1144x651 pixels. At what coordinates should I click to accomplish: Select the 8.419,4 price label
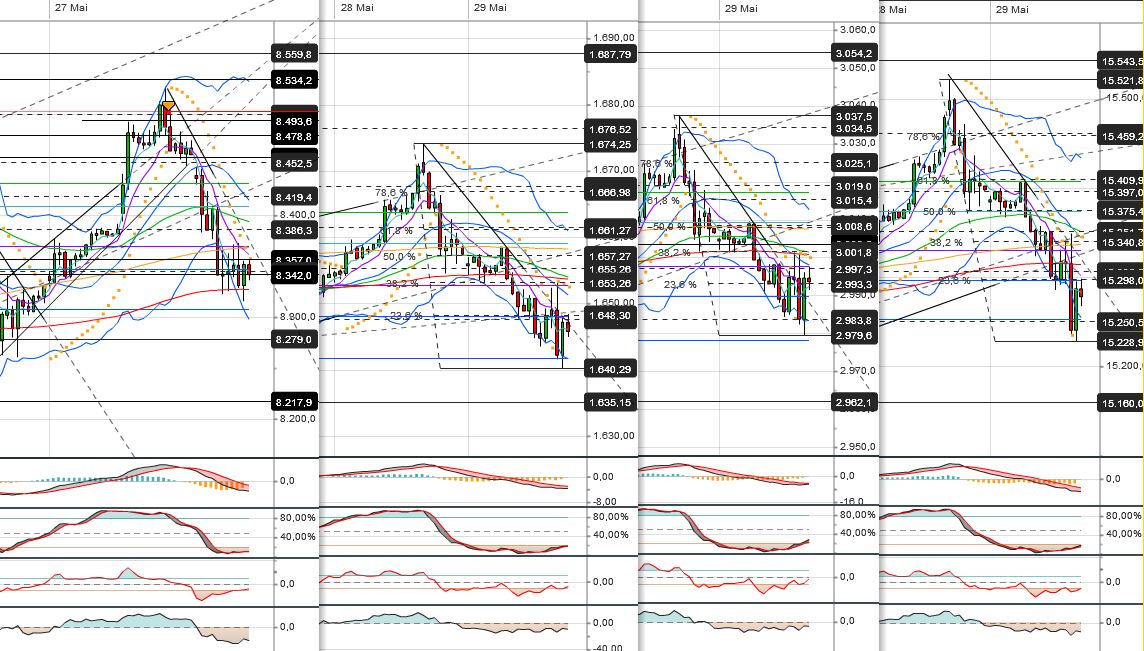(x=295, y=197)
